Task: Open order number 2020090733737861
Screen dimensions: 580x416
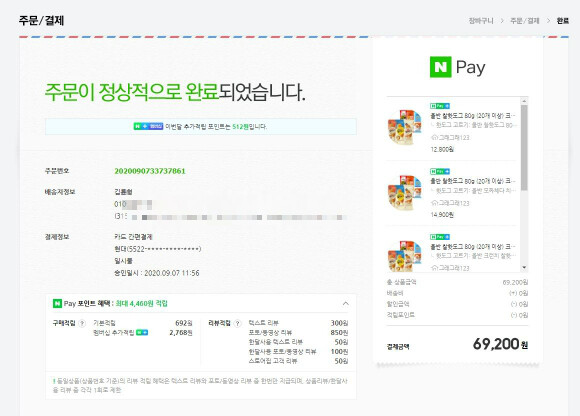Action: pos(150,171)
